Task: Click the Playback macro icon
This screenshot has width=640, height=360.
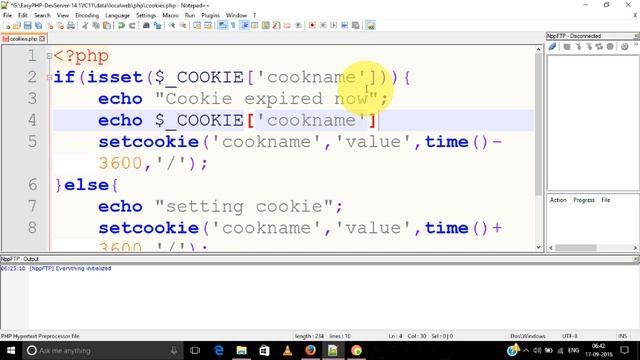Action: pos(333,25)
